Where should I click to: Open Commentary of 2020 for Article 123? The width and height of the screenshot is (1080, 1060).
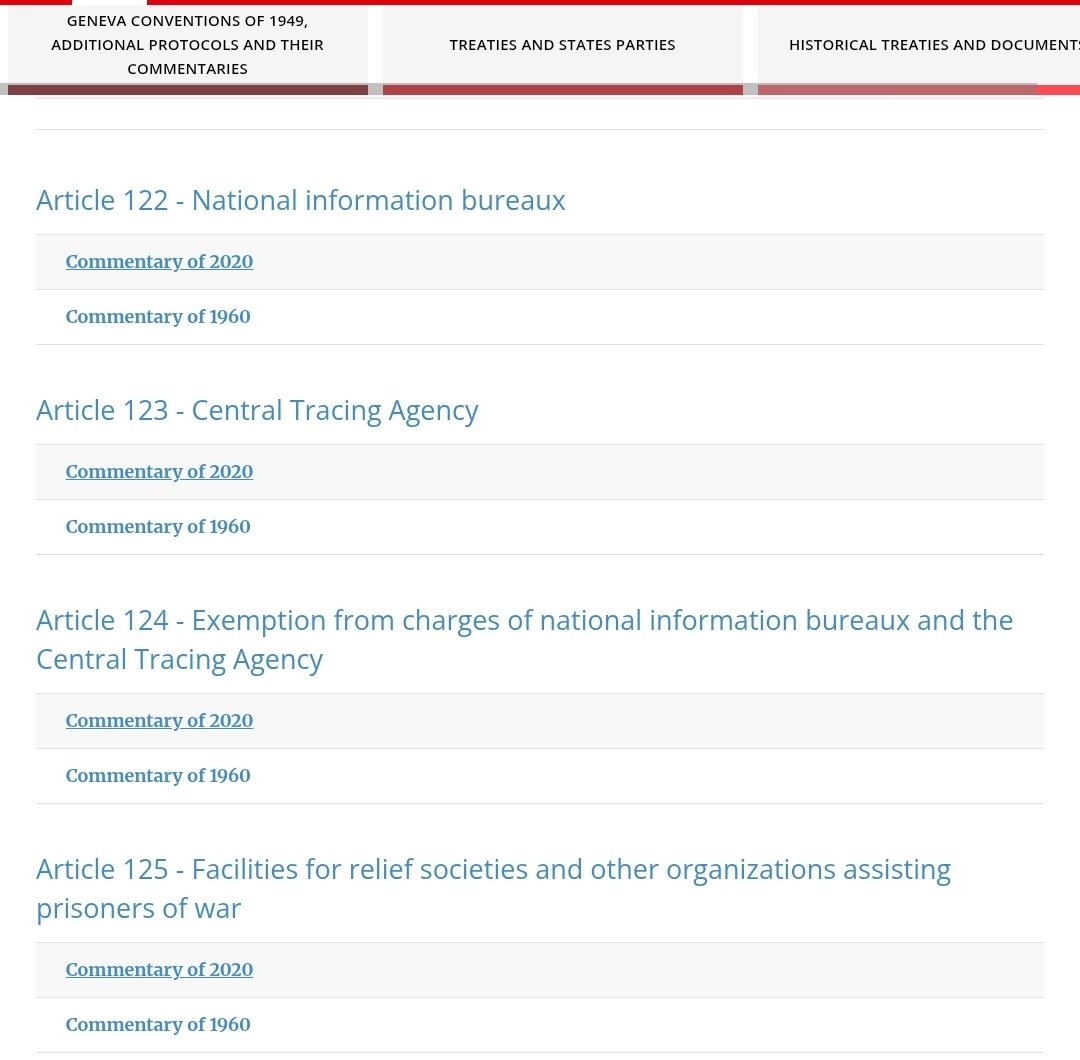point(159,472)
